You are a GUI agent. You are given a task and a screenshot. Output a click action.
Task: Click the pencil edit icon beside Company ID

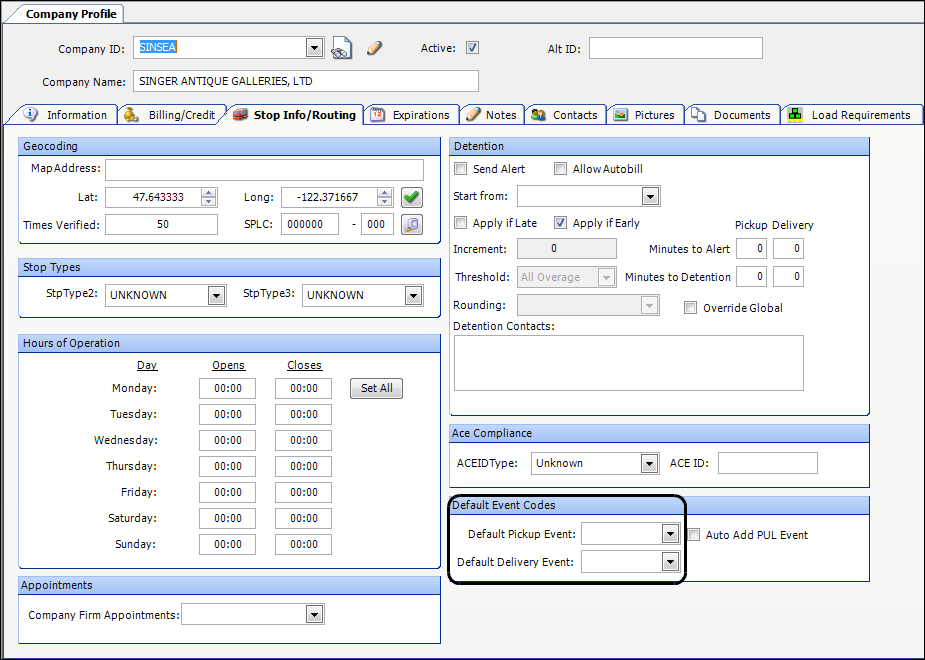[x=374, y=48]
